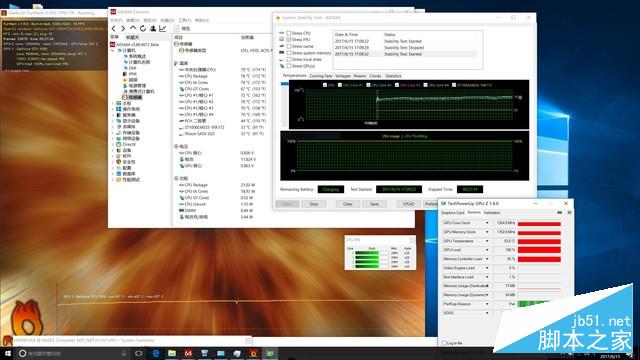Open GPU Temperature sensor dropdown
Viewport: 640px width, 360px height.
487,241
